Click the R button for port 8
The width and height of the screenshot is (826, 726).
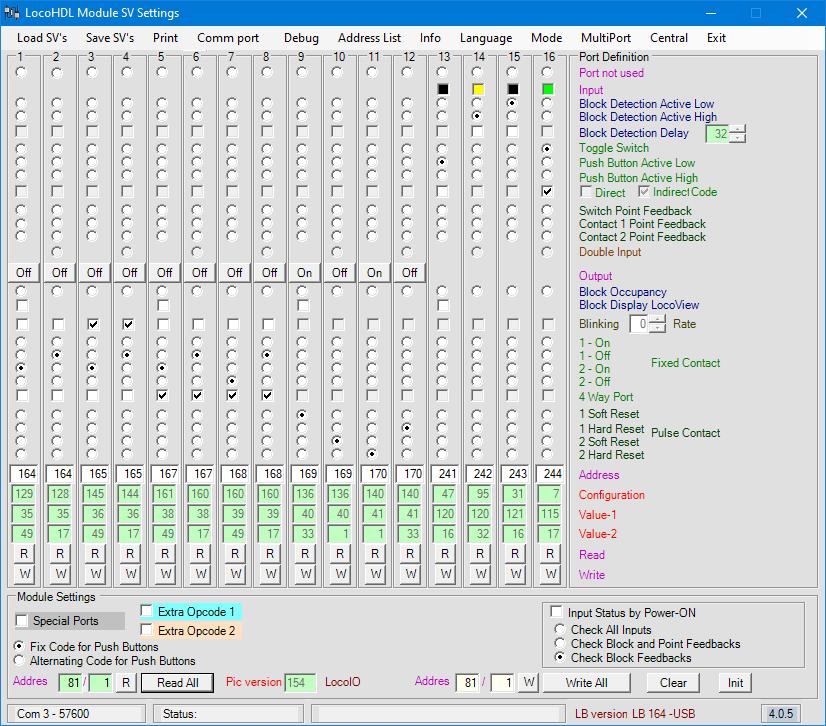click(x=270, y=554)
